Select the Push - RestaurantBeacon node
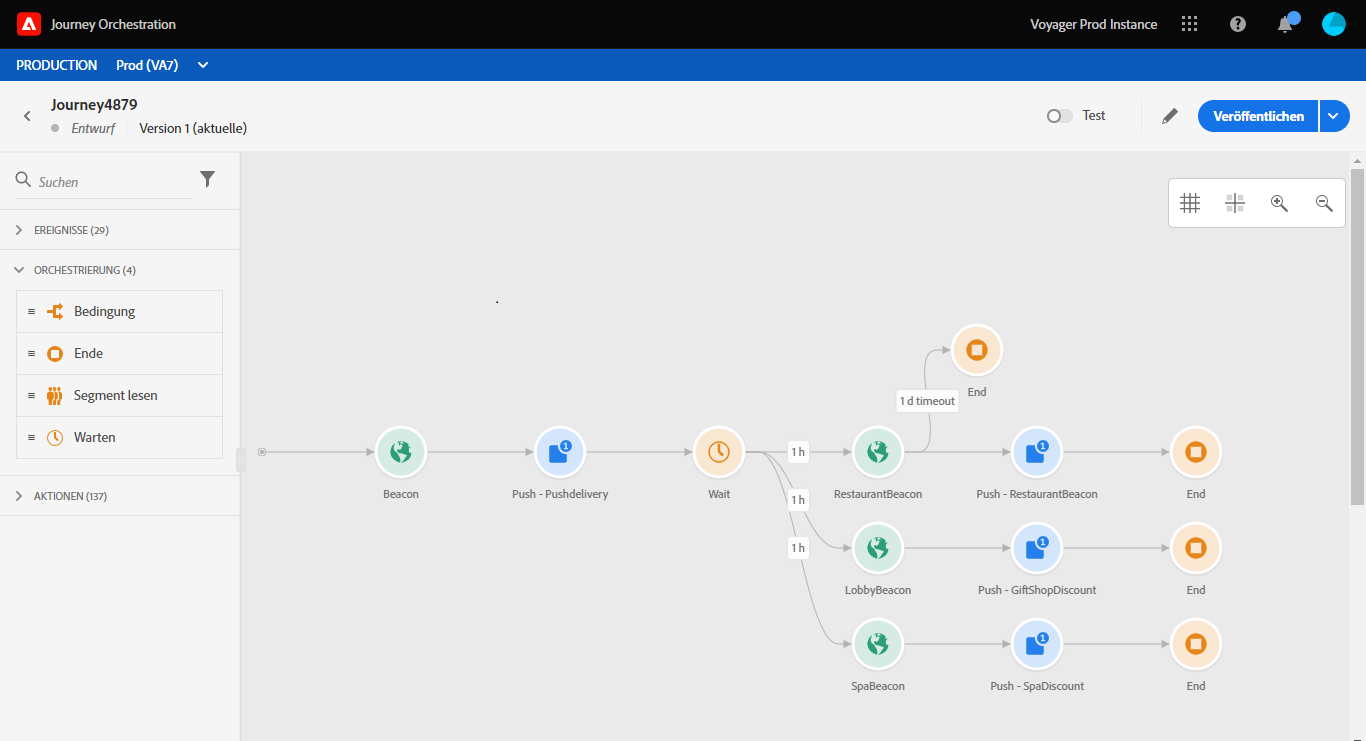This screenshot has width=1366, height=741. pos(1037,452)
